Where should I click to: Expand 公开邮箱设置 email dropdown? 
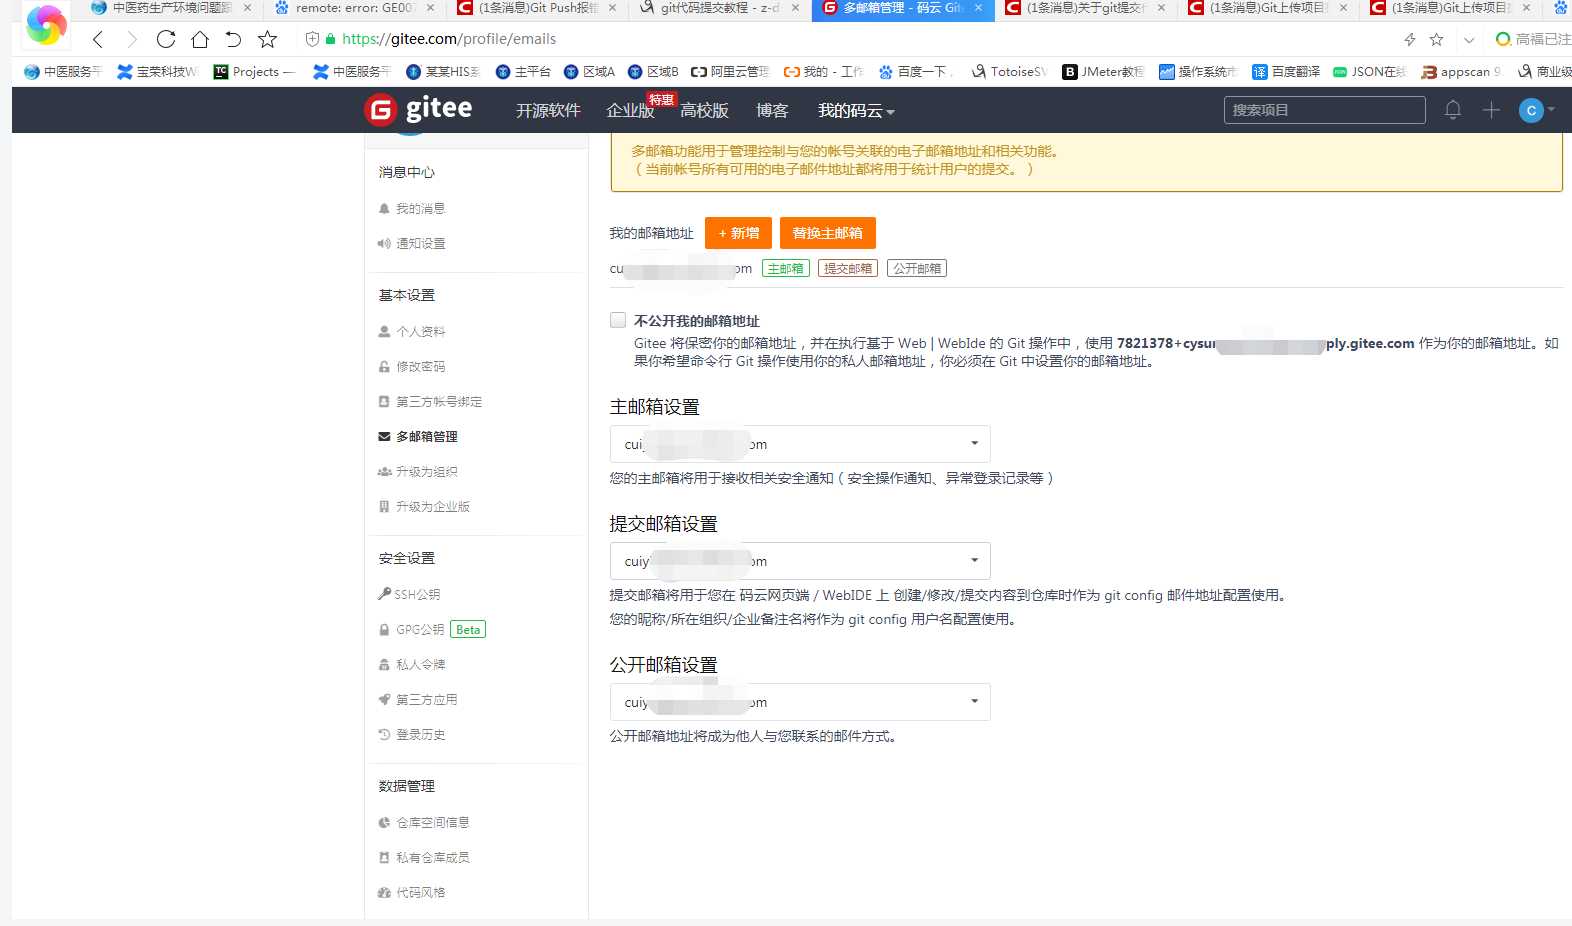800,702
